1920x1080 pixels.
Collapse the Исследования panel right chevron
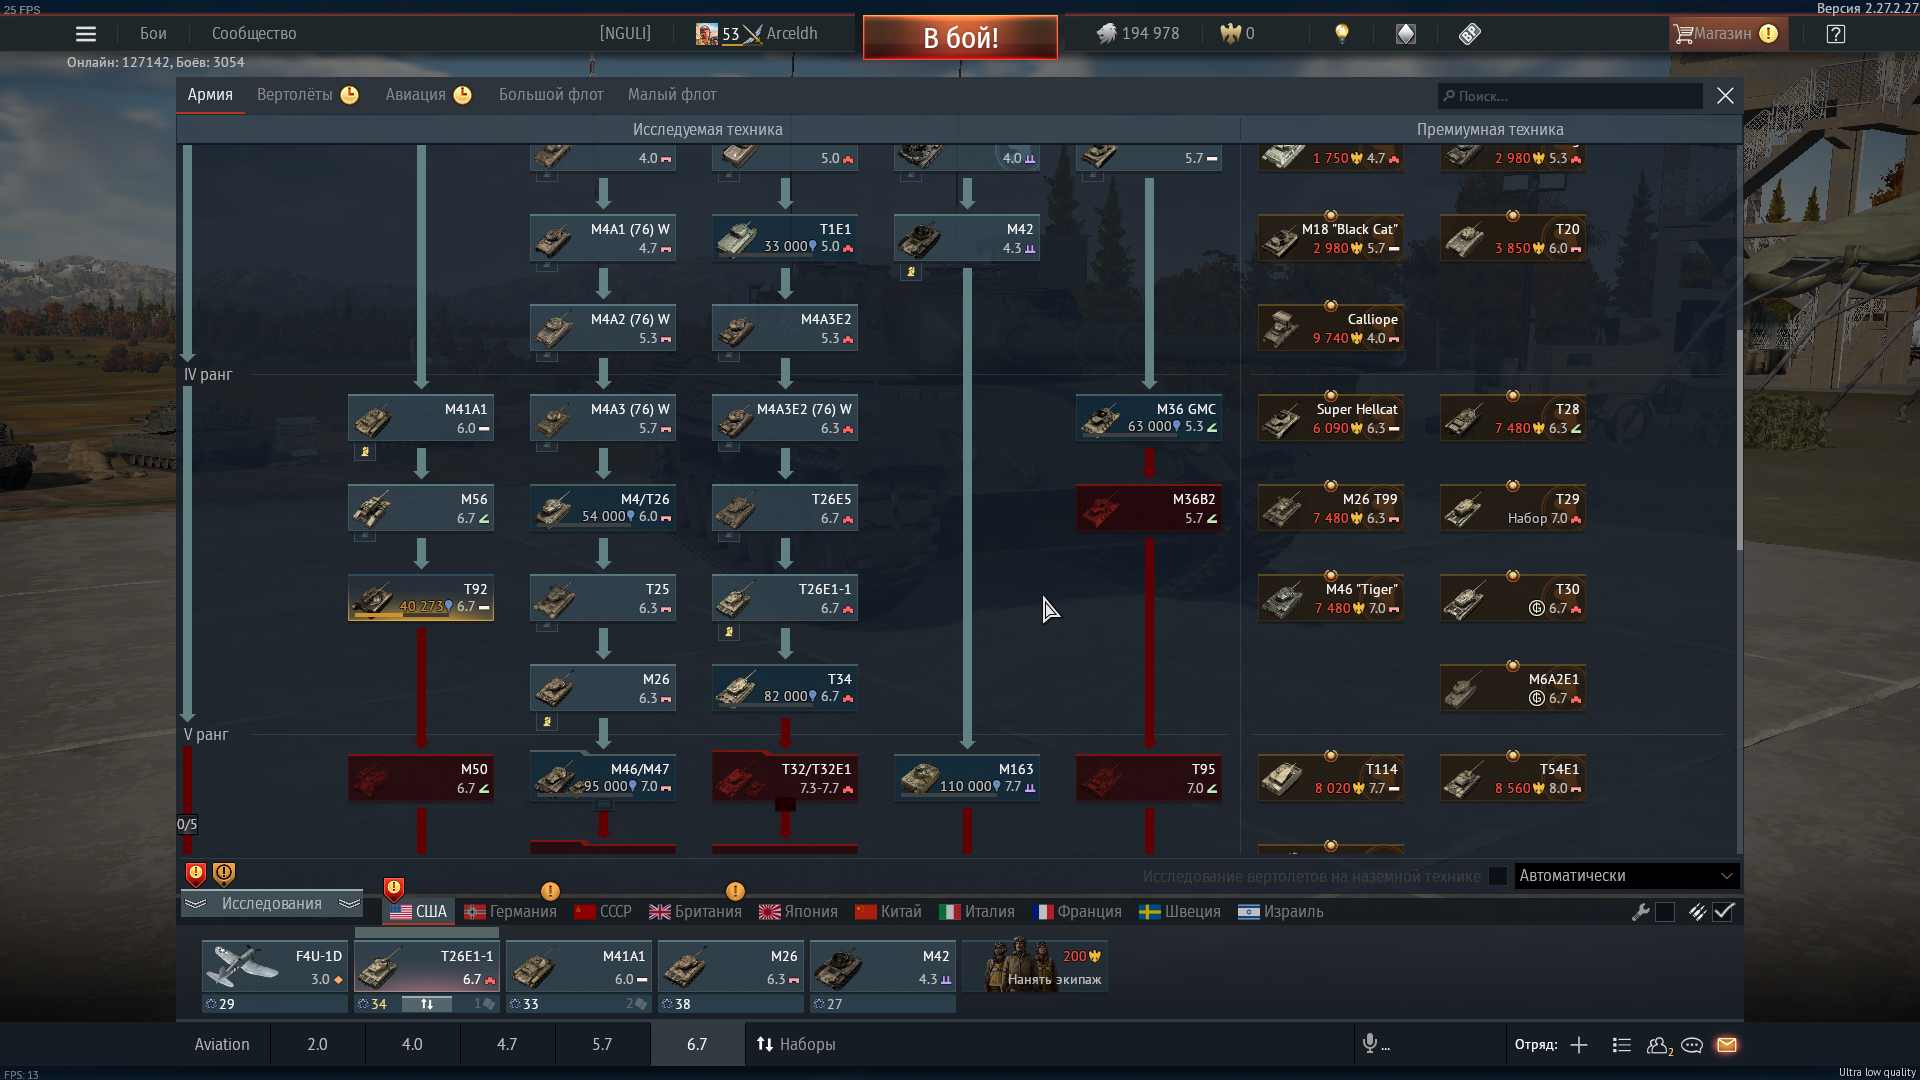(349, 904)
